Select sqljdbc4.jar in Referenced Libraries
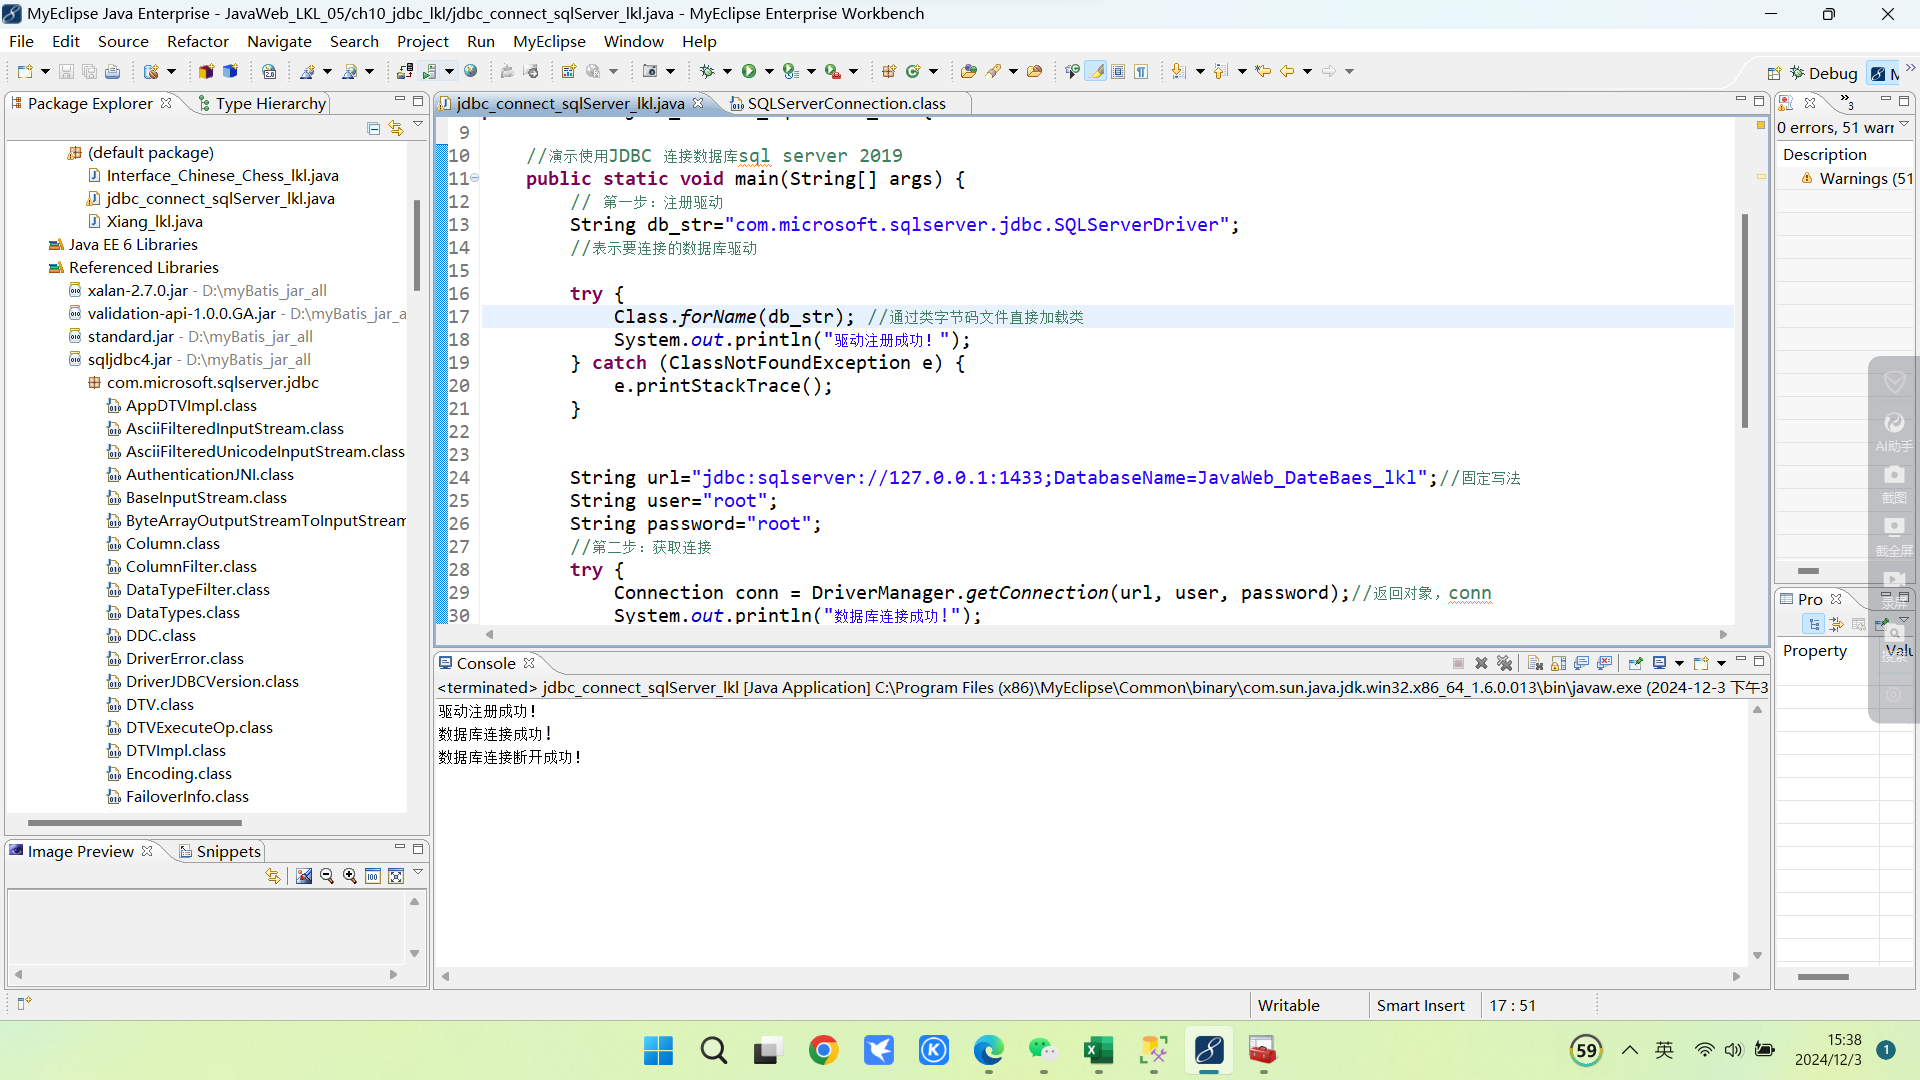This screenshot has width=1920, height=1080. coord(129,359)
